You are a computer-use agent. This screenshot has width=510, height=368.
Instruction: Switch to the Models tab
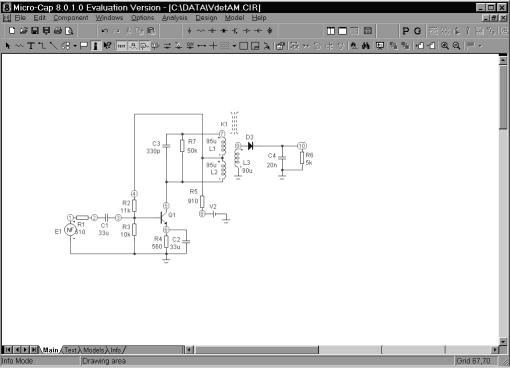[x=93, y=350]
